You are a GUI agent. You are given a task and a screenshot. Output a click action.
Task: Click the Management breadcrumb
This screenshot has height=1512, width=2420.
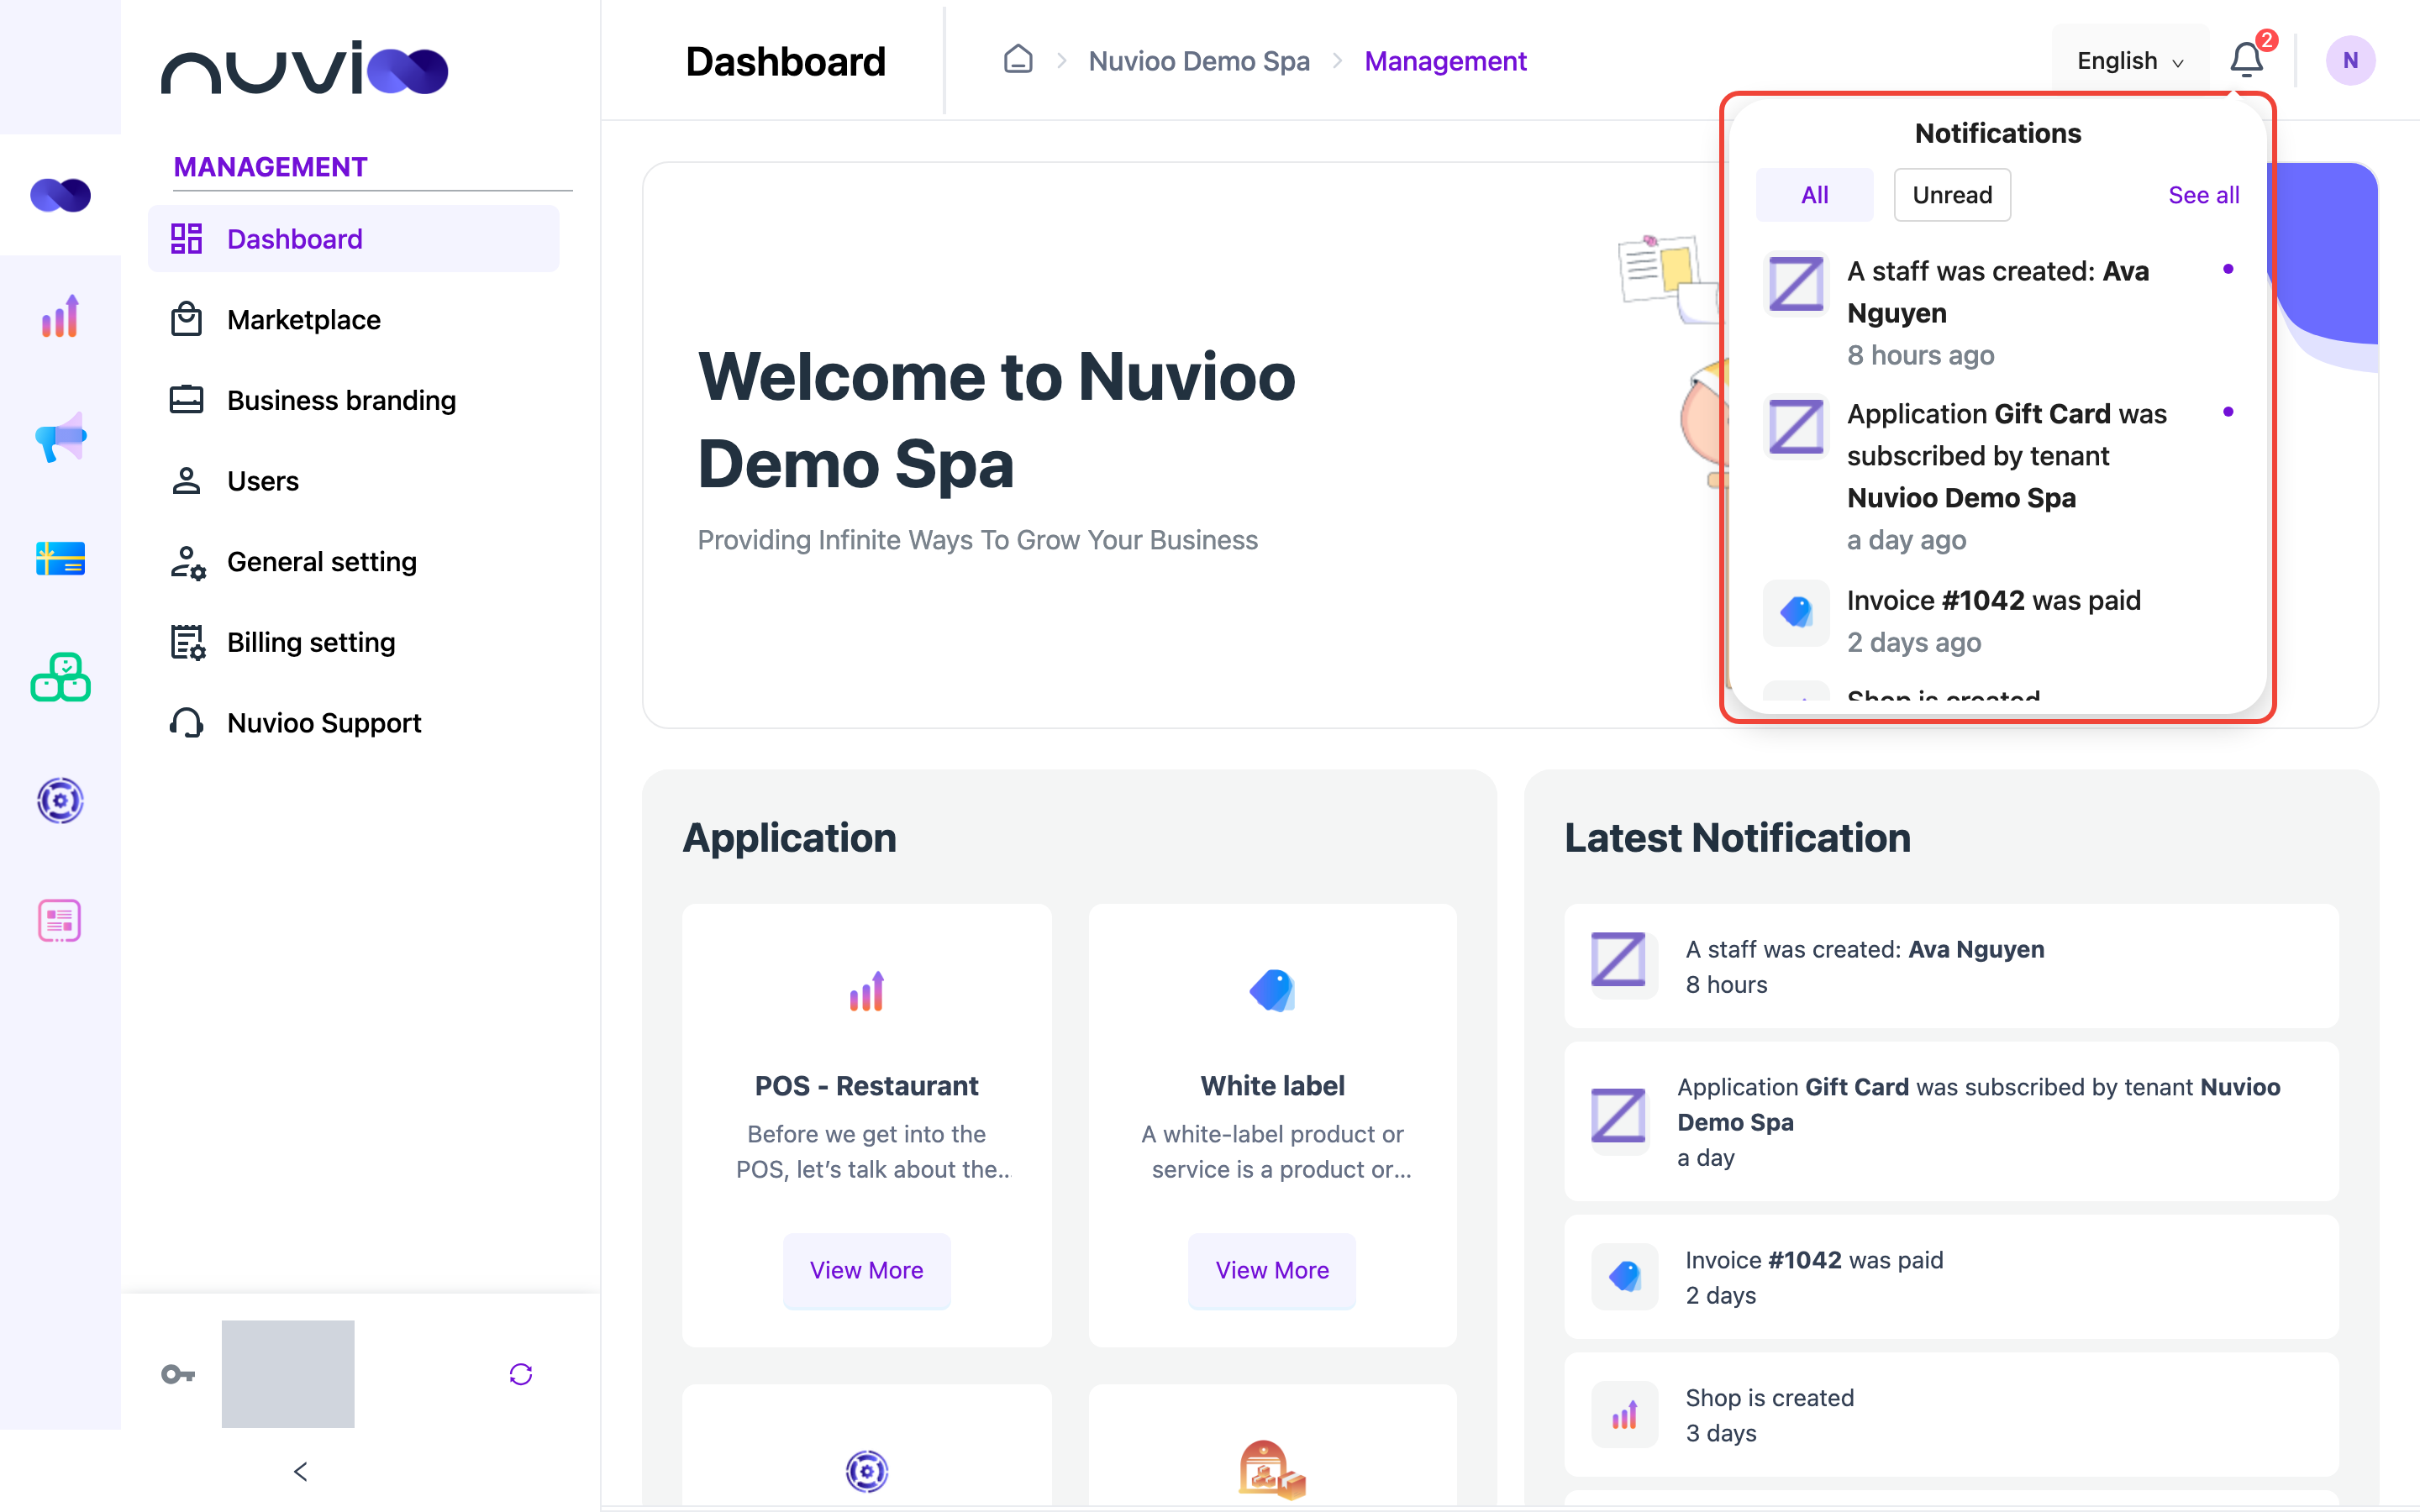coord(1445,61)
